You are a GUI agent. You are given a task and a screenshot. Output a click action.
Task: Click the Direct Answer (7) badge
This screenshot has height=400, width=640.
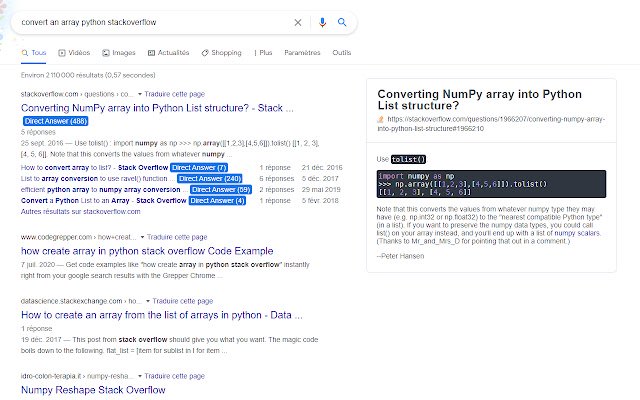pyautogui.click(x=199, y=168)
